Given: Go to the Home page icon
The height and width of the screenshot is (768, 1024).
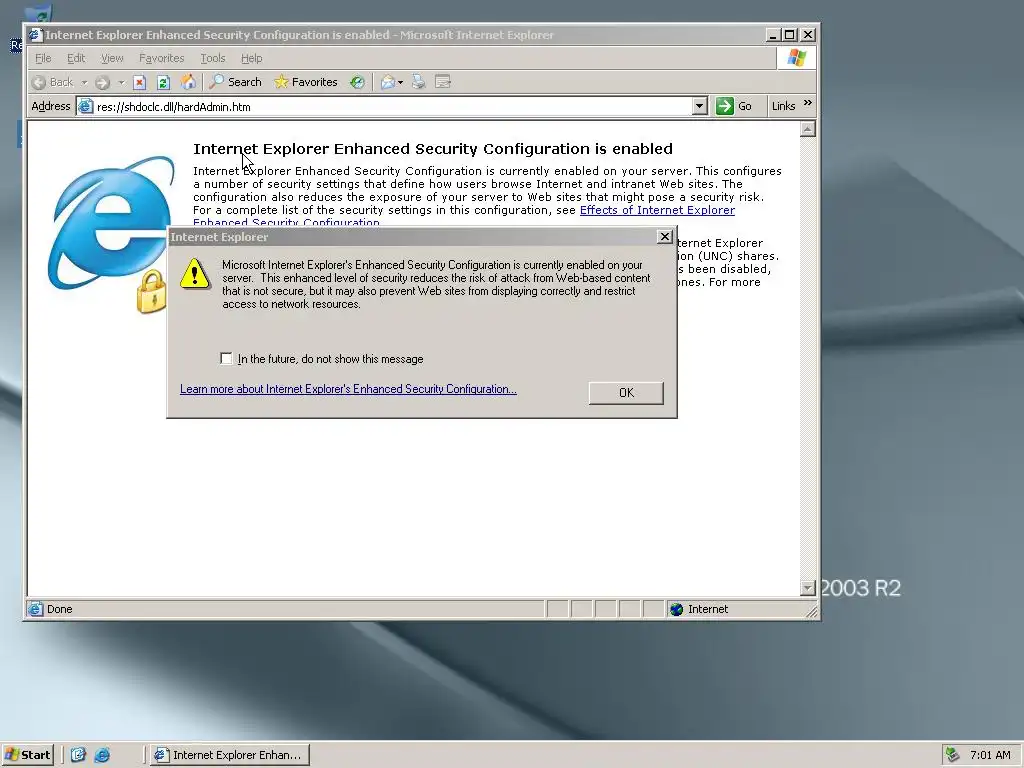Looking at the screenshot, I should (x=188, y=82).
